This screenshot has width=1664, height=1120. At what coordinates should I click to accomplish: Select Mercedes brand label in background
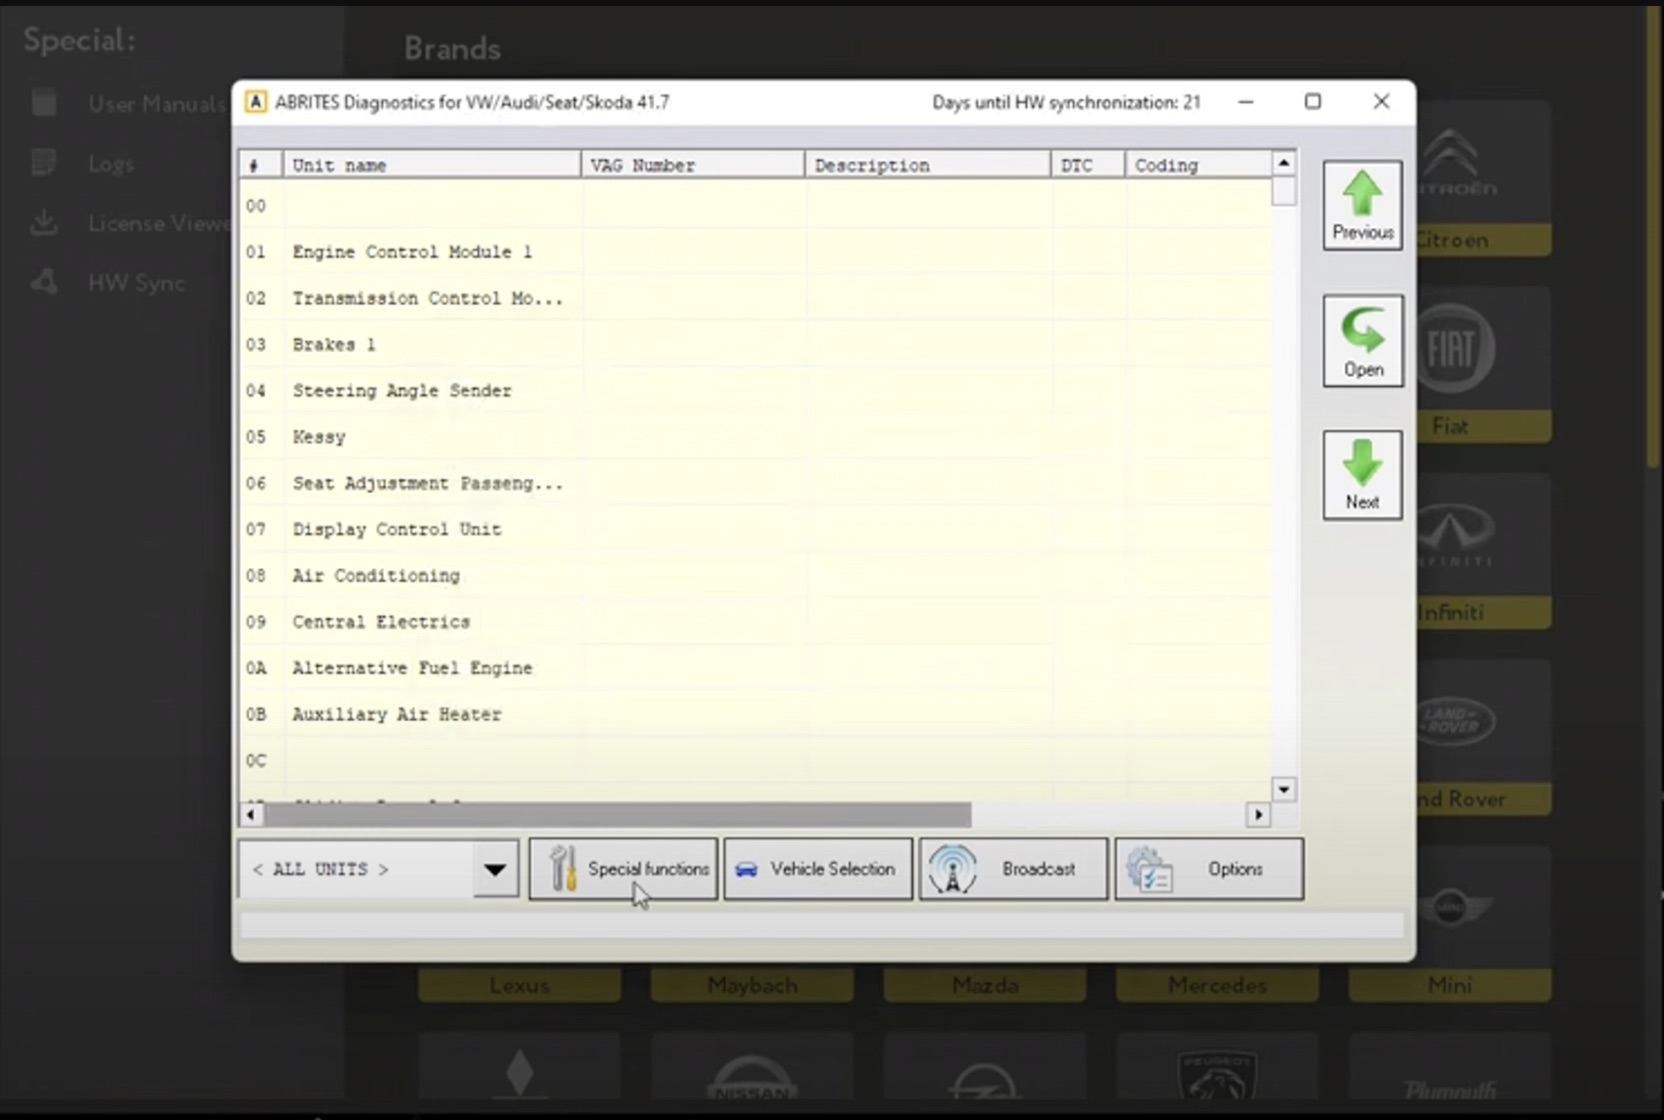1217,985
